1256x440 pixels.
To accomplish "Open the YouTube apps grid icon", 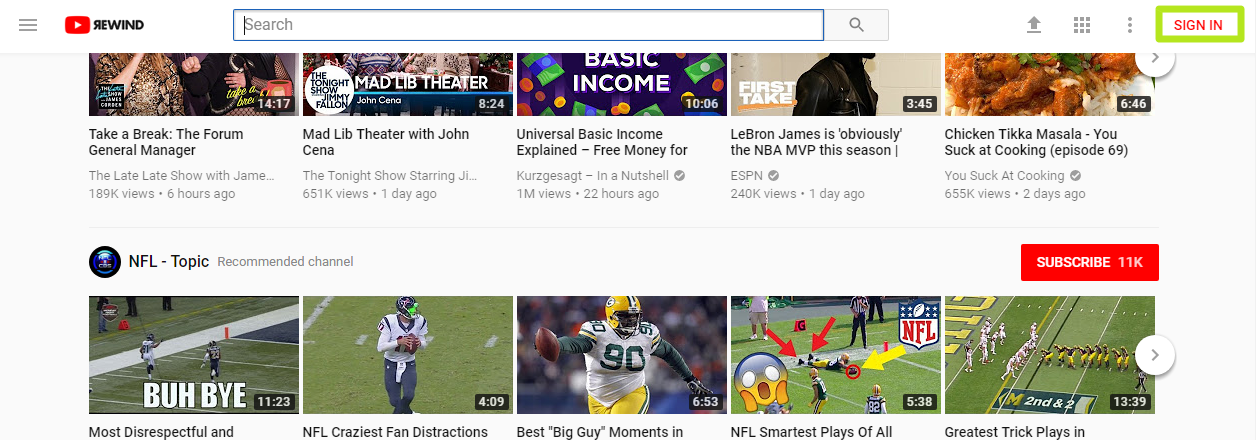I will pyautogui.click(x=1081, y=25).
